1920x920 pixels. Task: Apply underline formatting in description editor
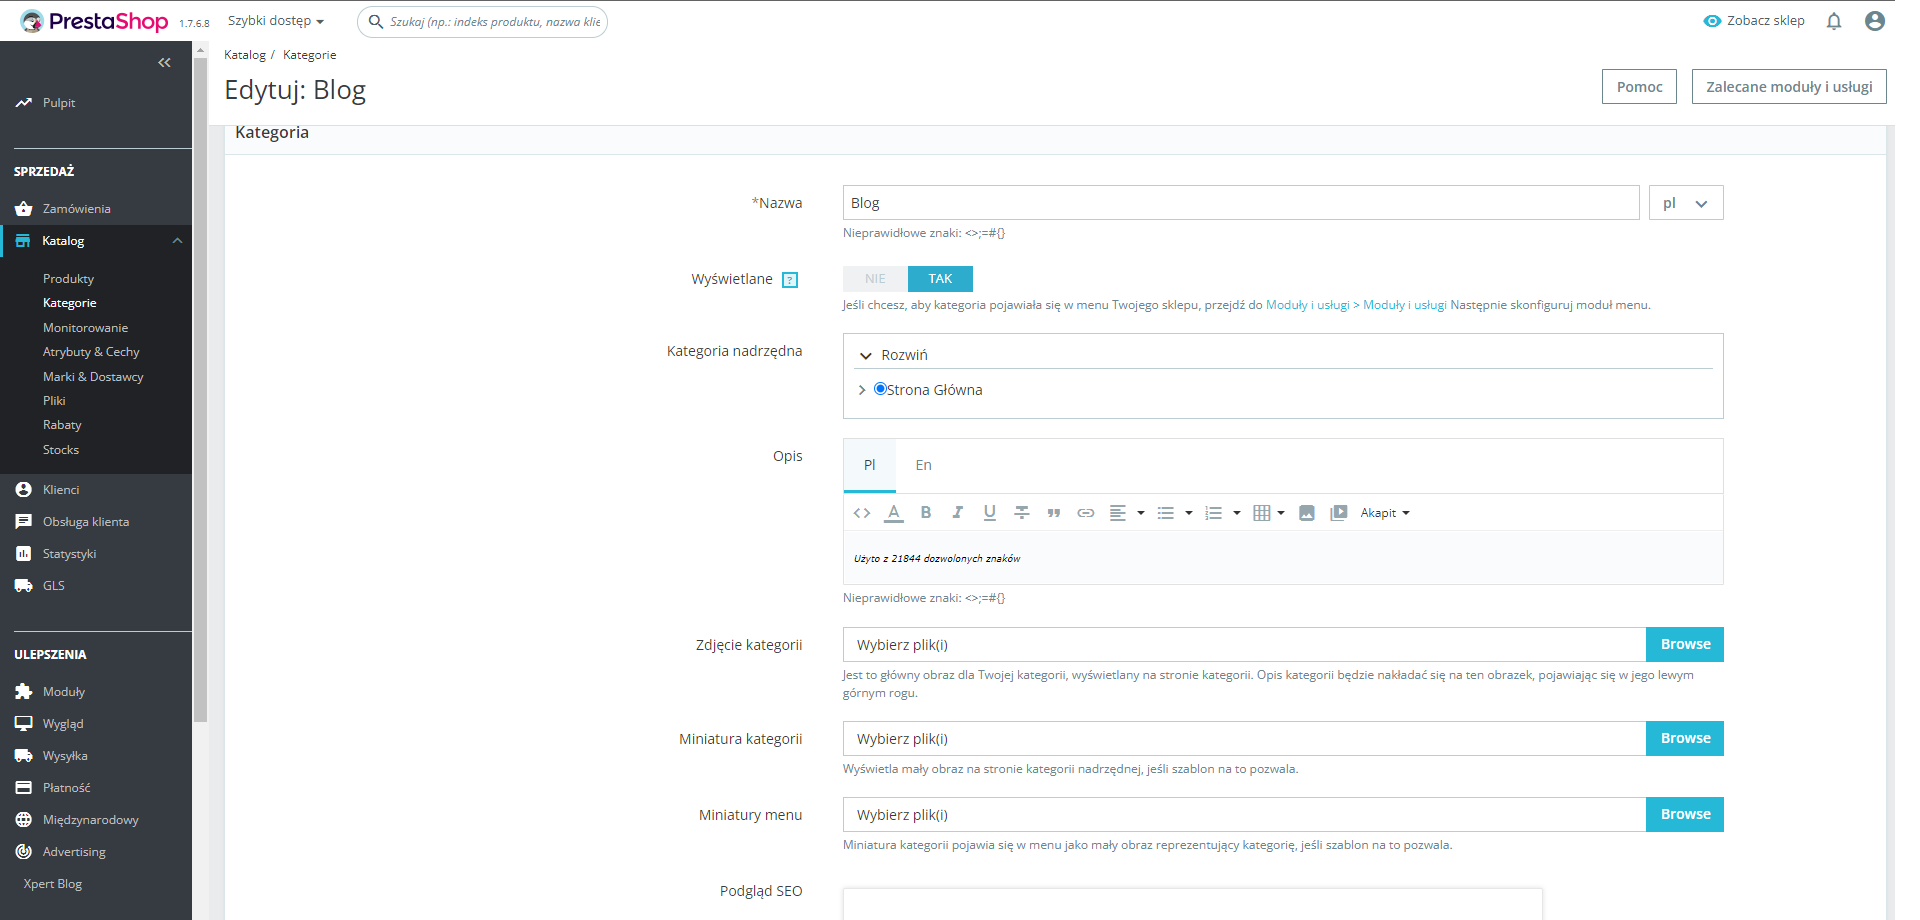point(989,513)
